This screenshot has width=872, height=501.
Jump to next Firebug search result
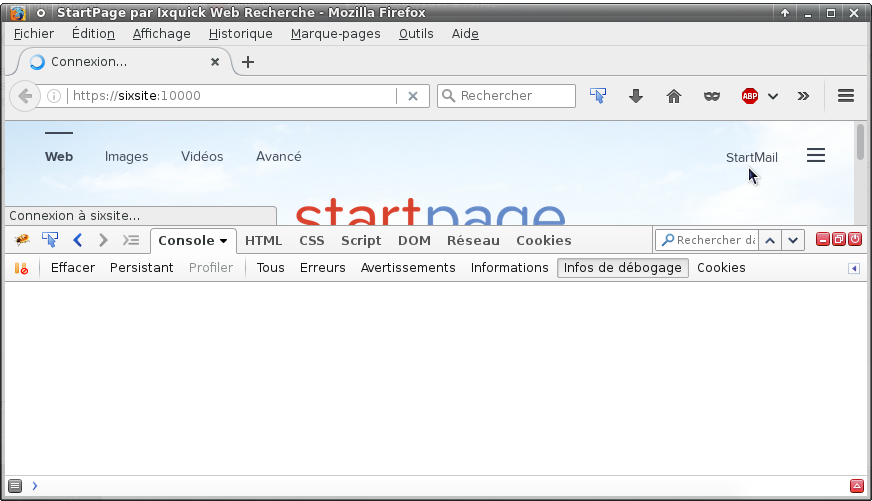click(x=793, y=240)
